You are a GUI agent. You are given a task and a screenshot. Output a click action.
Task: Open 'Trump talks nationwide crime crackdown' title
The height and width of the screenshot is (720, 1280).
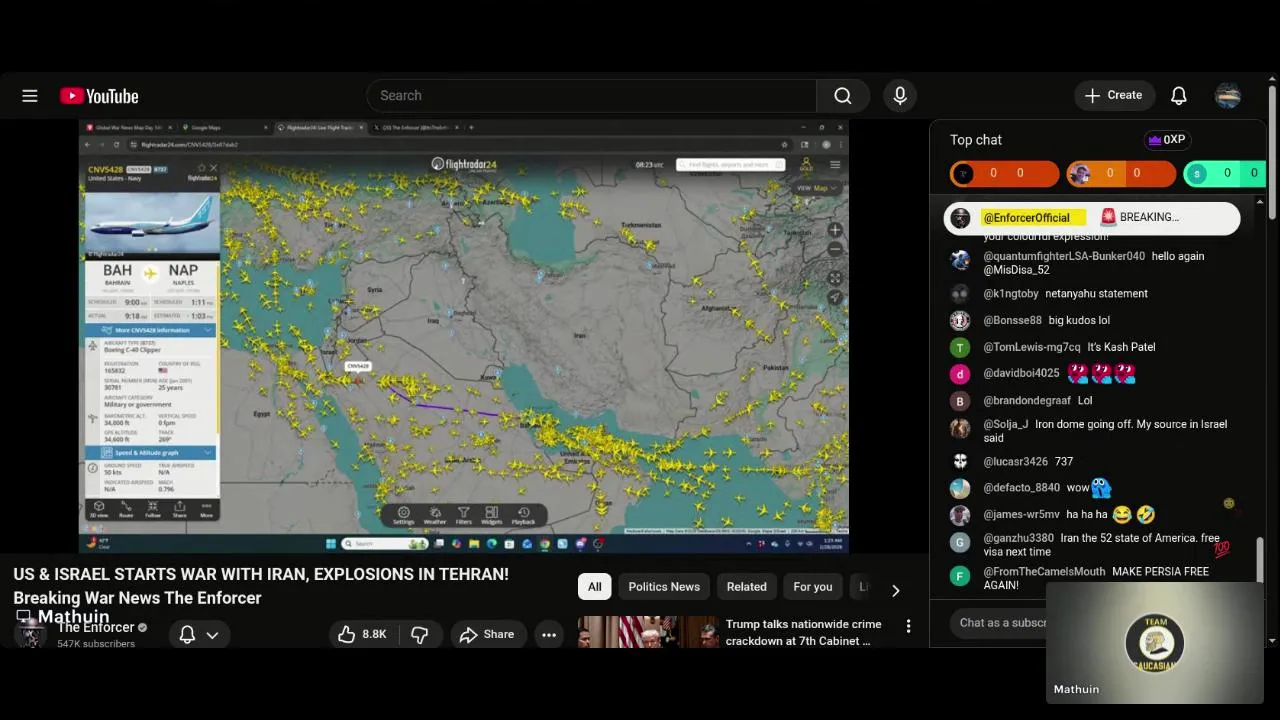[803, 632]
